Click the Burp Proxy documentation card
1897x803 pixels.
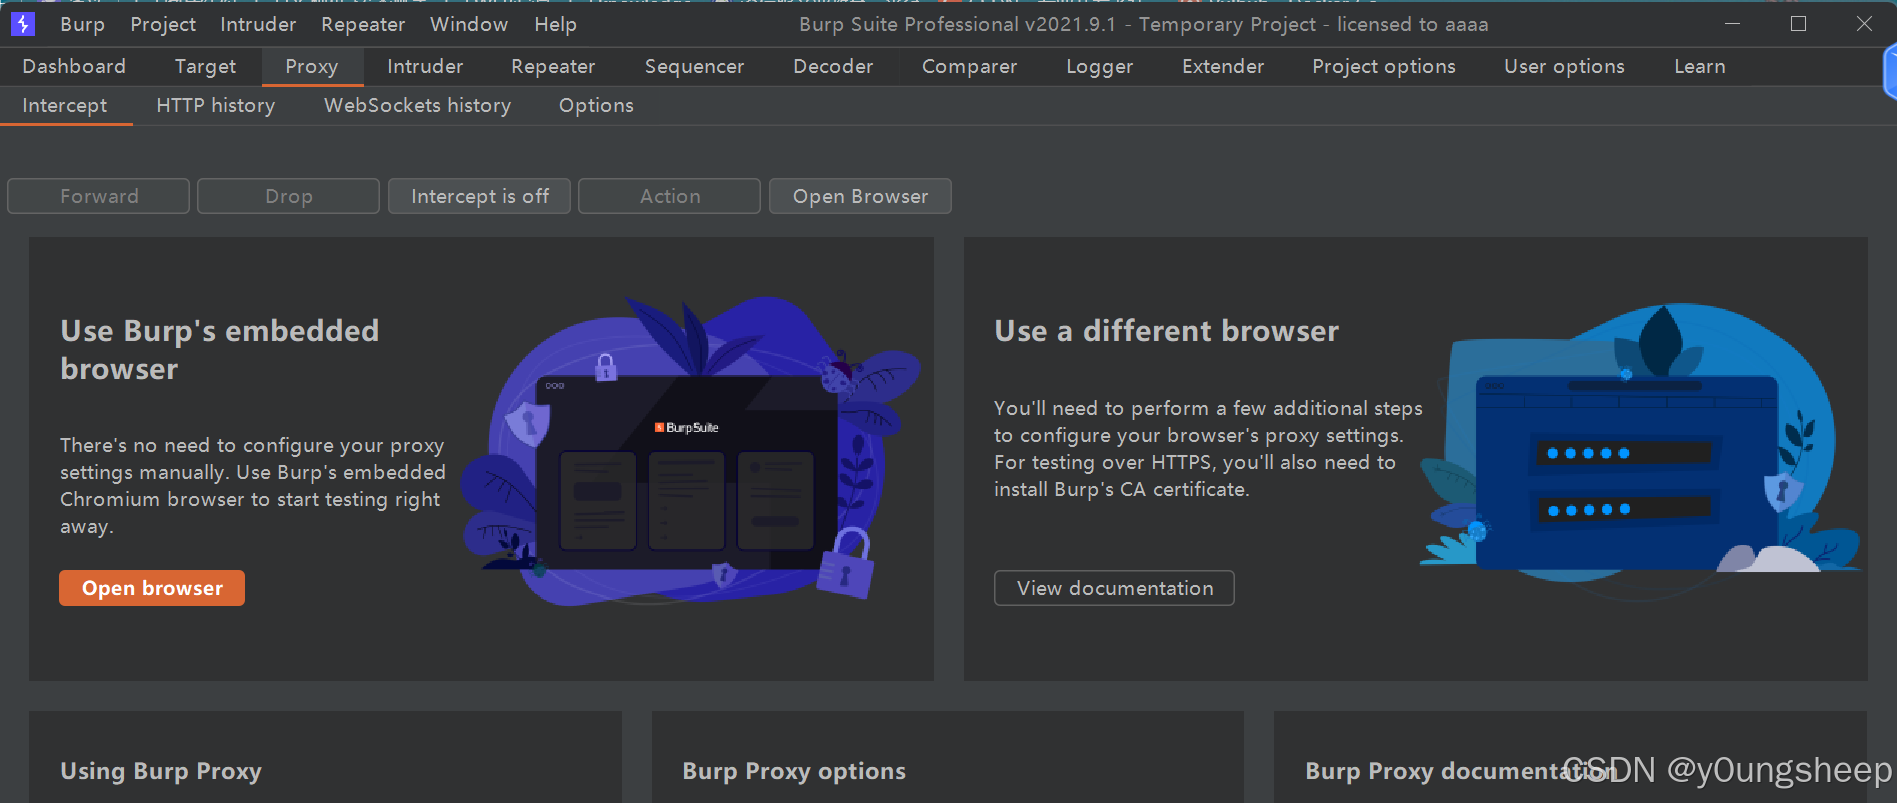click(x=1570, y=757)
